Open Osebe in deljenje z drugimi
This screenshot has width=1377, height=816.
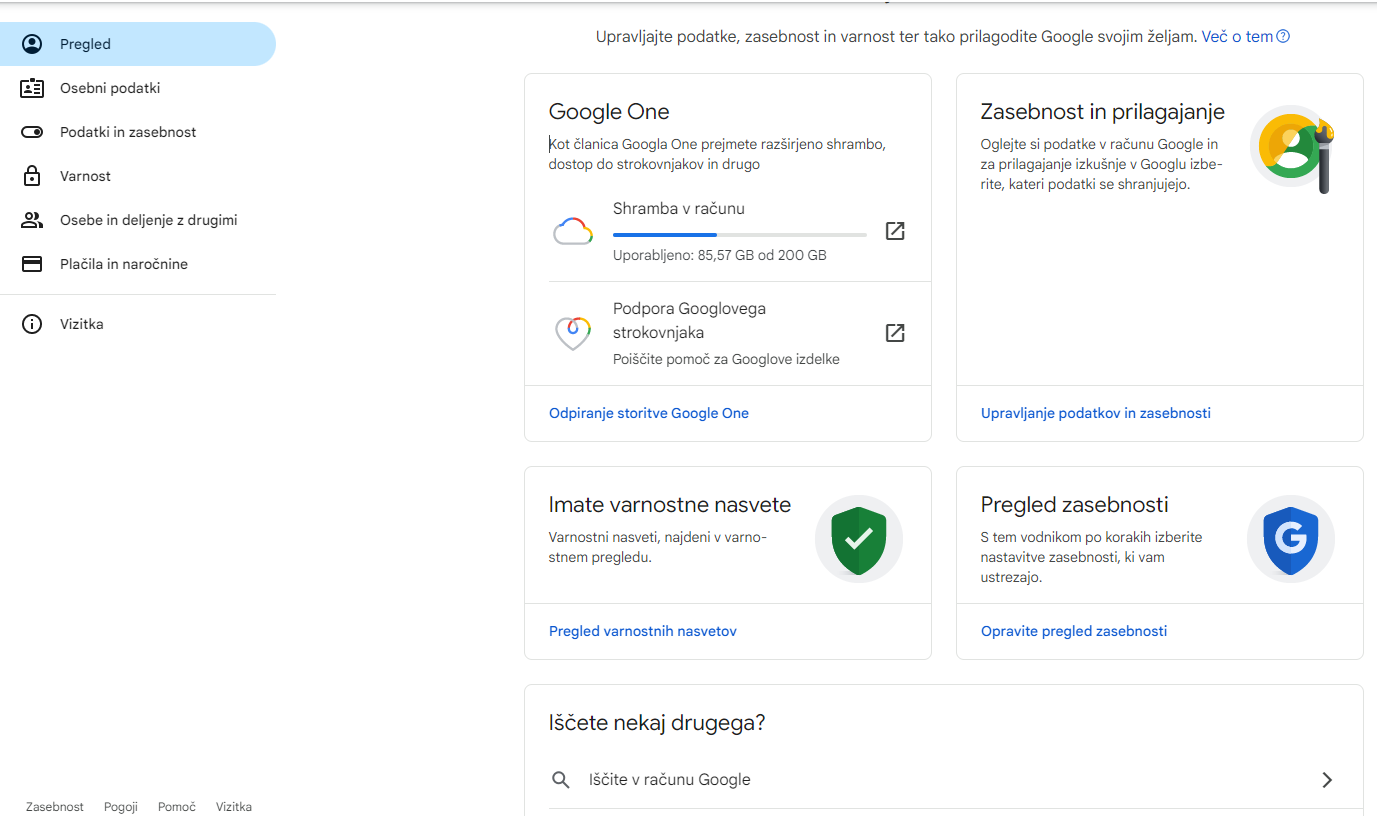[138, 220]
